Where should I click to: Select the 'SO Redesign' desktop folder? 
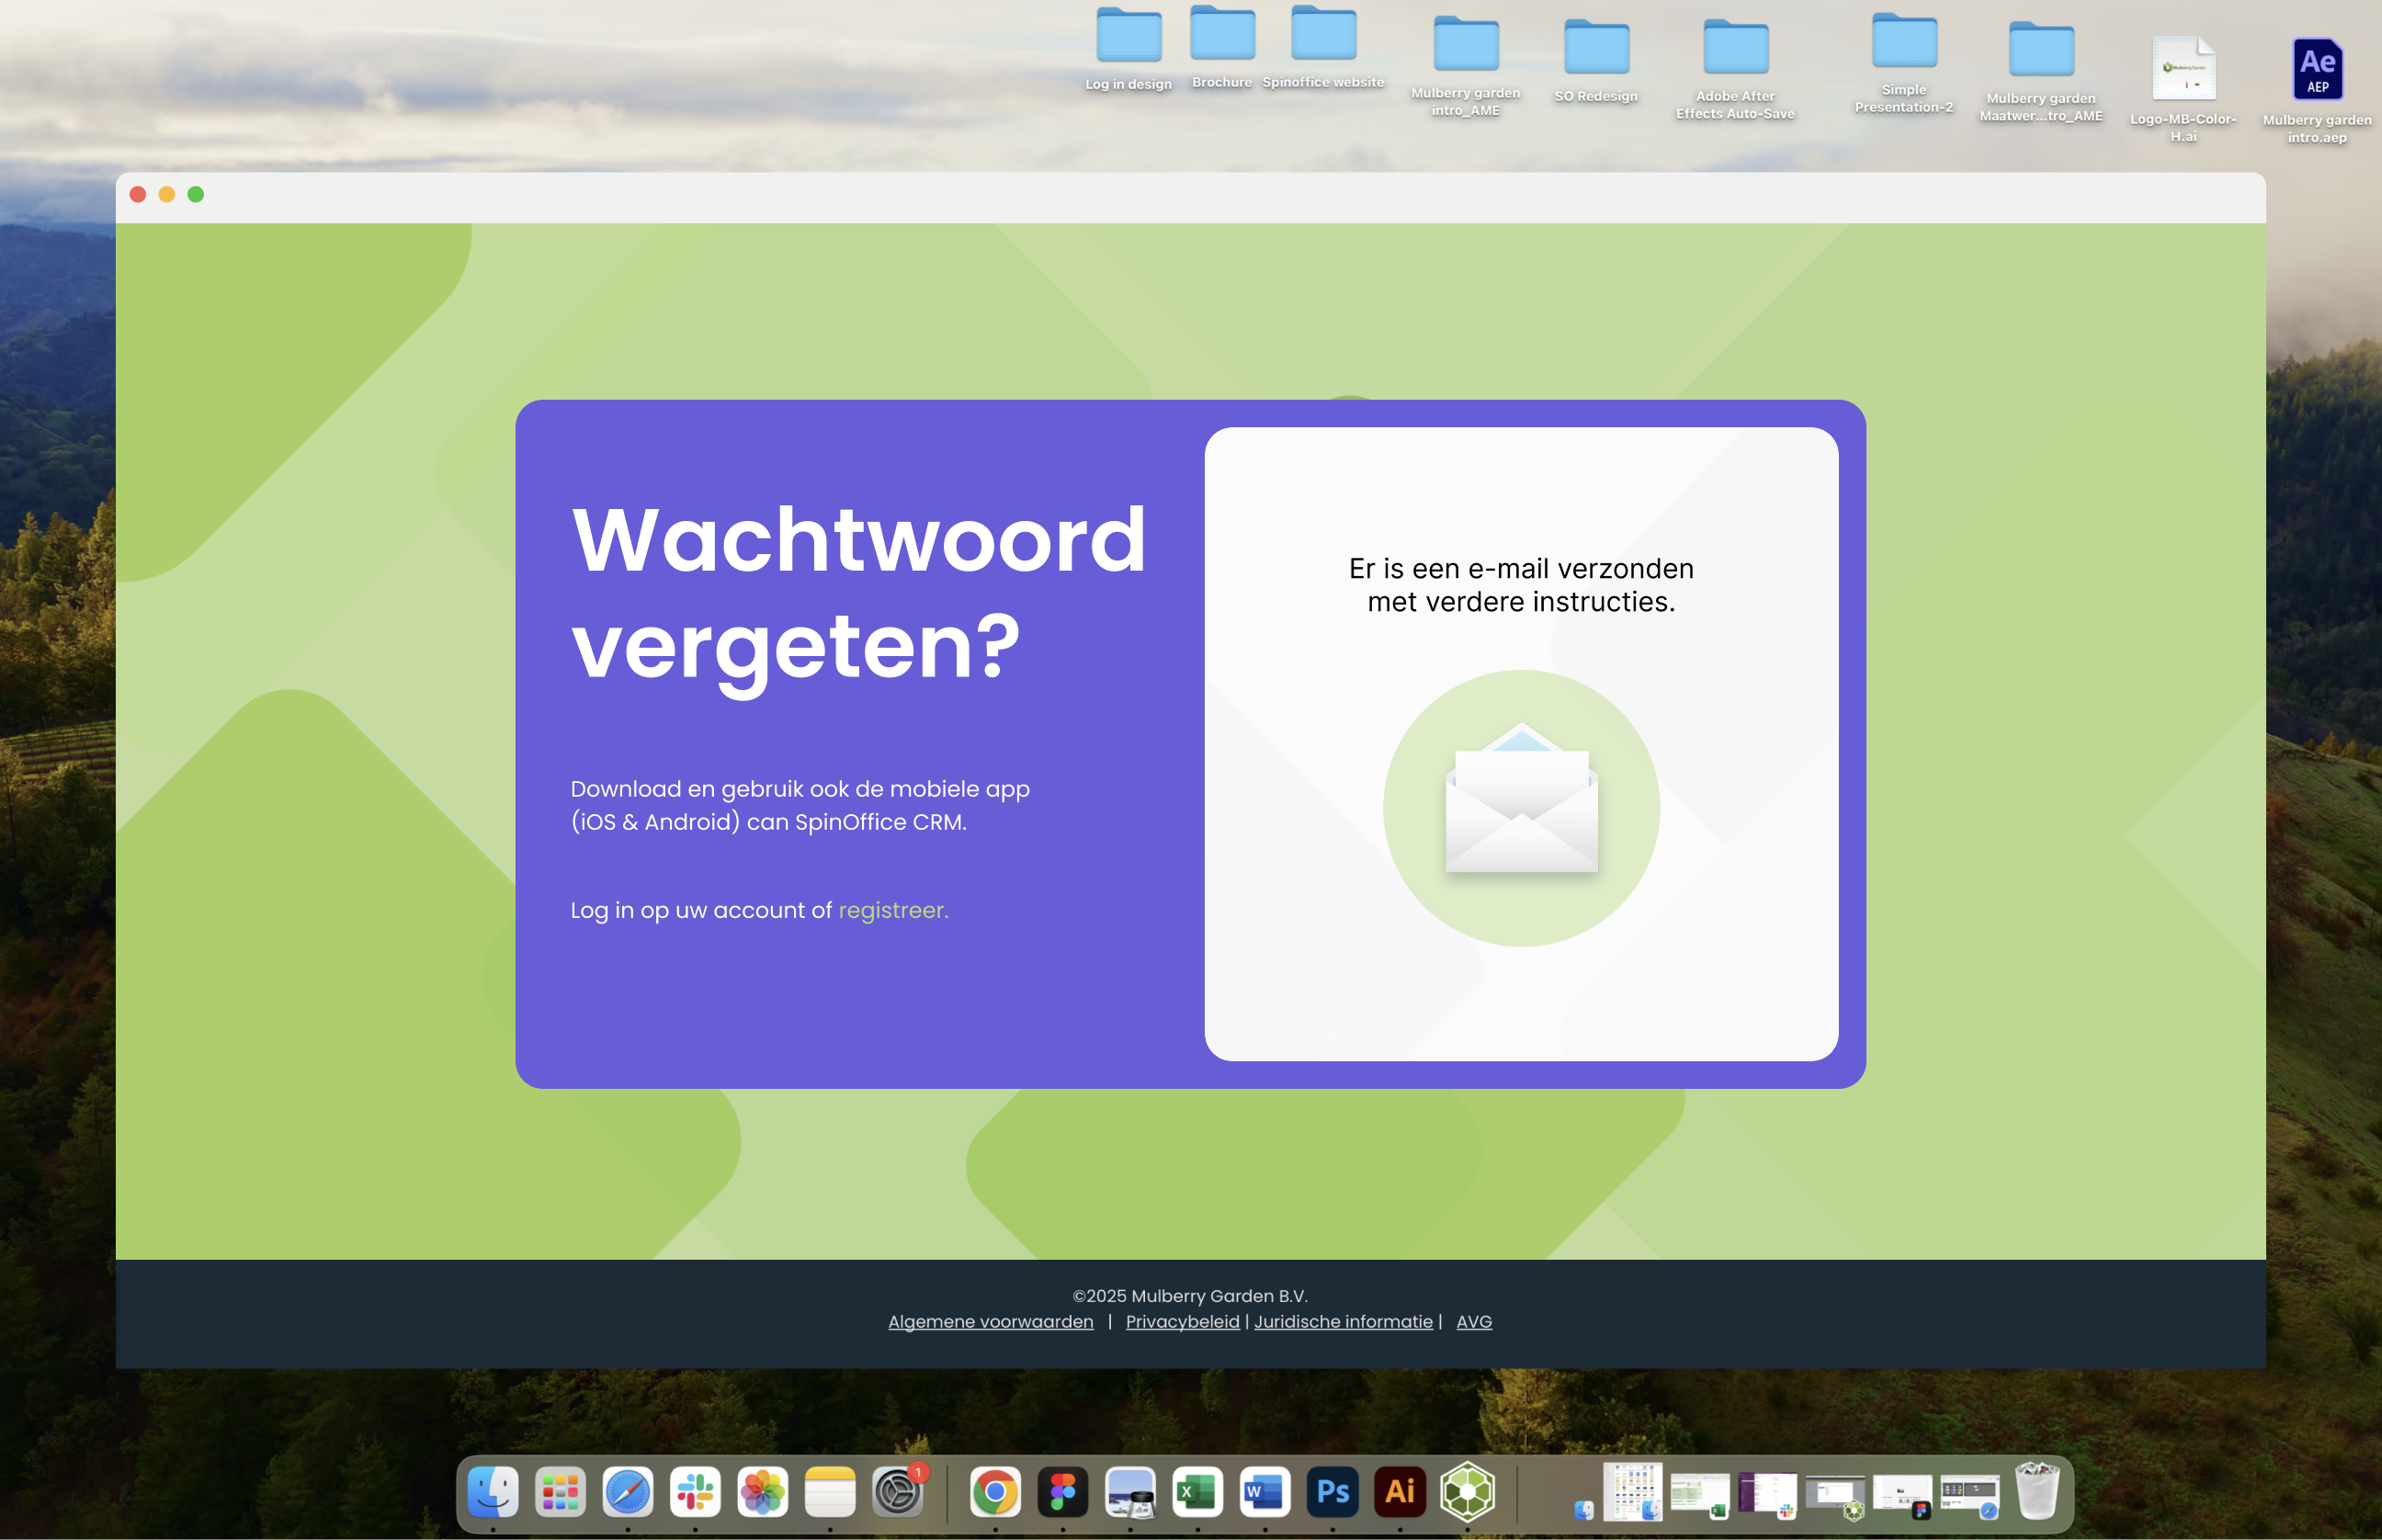[1596, 48]
